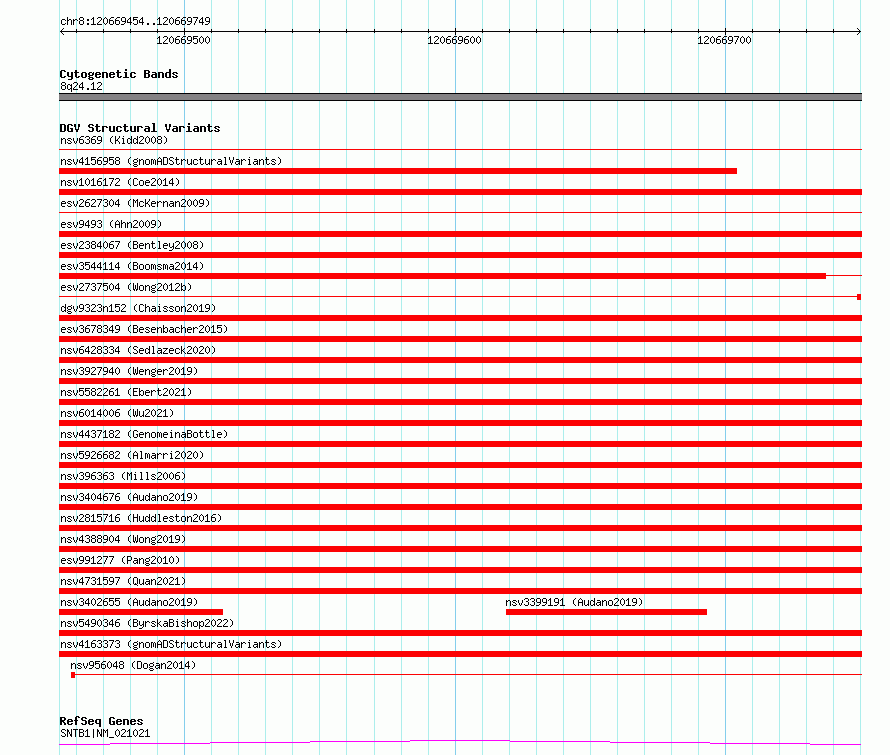The height and width of the screenshot is (755, 890).
Task: Click esv2627304 (McKernan2009) label
Action: (x=135, y=203)
